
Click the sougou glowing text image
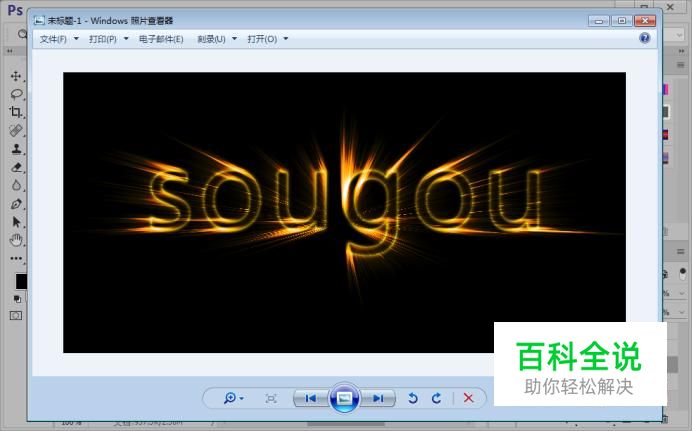pos(344,212)
